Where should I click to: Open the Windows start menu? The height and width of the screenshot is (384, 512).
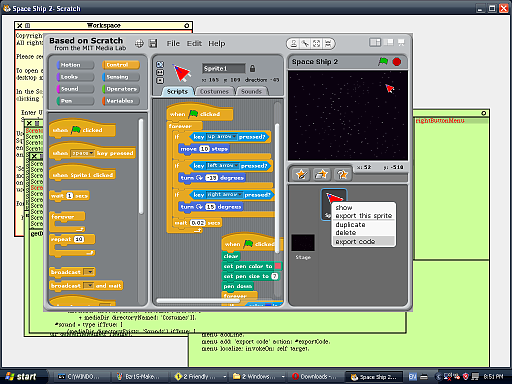(21, 377)
